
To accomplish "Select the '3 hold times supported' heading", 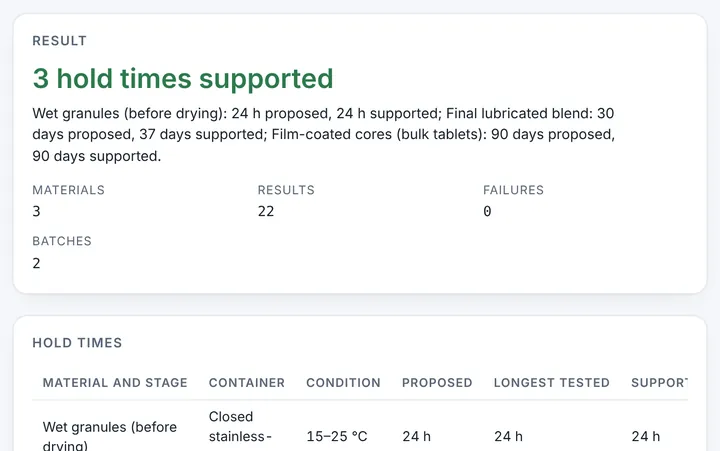I will (x=183, y=79).
